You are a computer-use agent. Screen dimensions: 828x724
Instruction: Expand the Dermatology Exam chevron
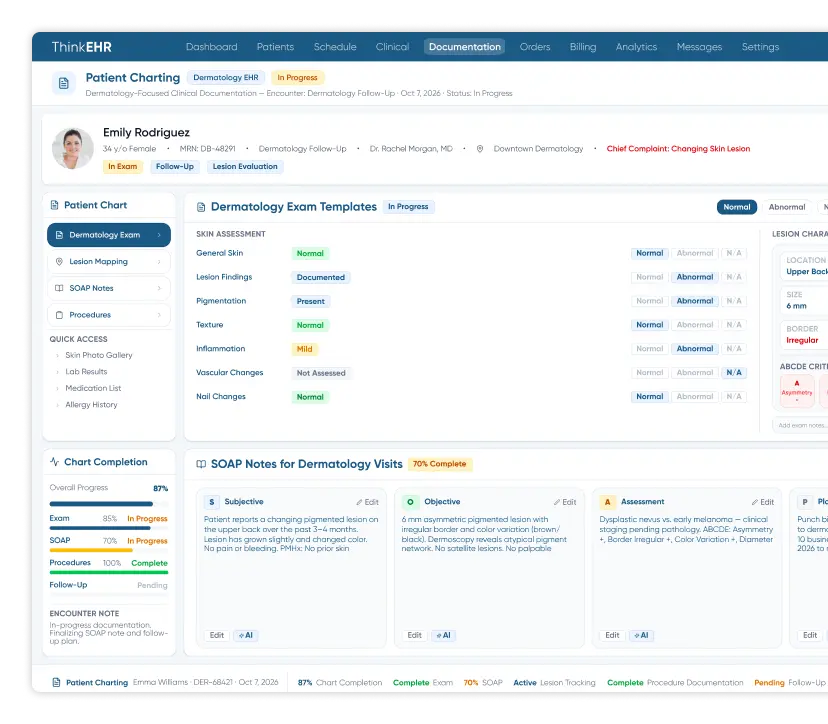(159, 235)
